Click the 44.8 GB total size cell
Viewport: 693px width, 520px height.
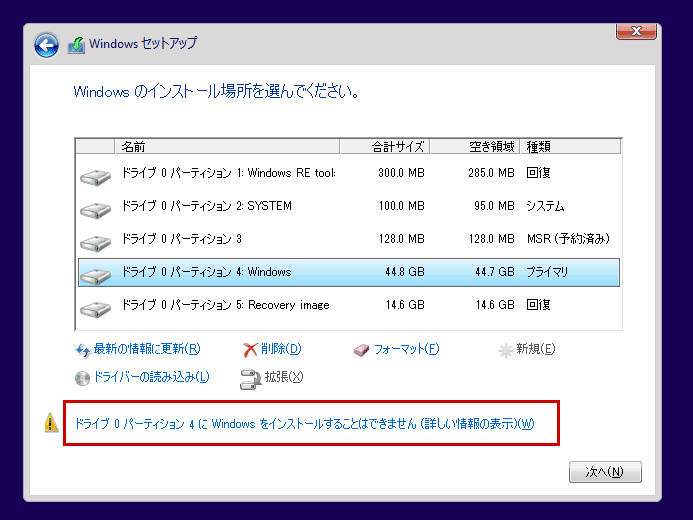click(x=405, y=272)
